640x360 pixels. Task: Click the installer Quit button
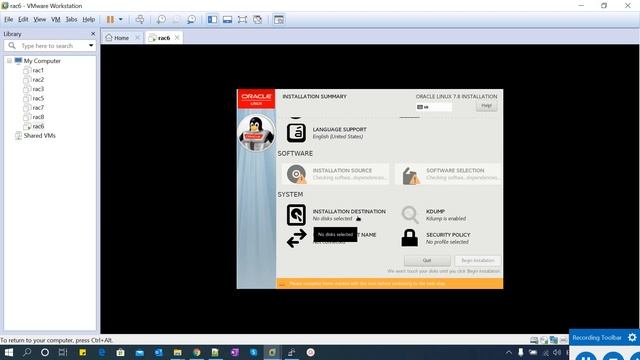click(427, 260)
